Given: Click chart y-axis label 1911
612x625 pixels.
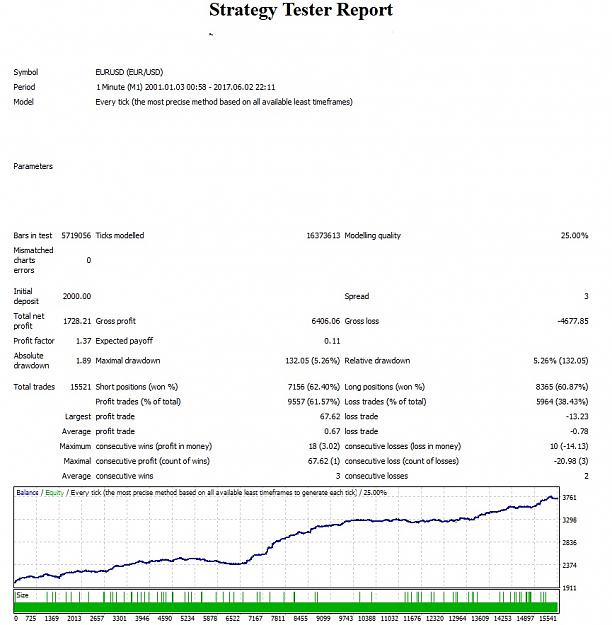Looking at the screenshot, I should click(x=569, y=588).
